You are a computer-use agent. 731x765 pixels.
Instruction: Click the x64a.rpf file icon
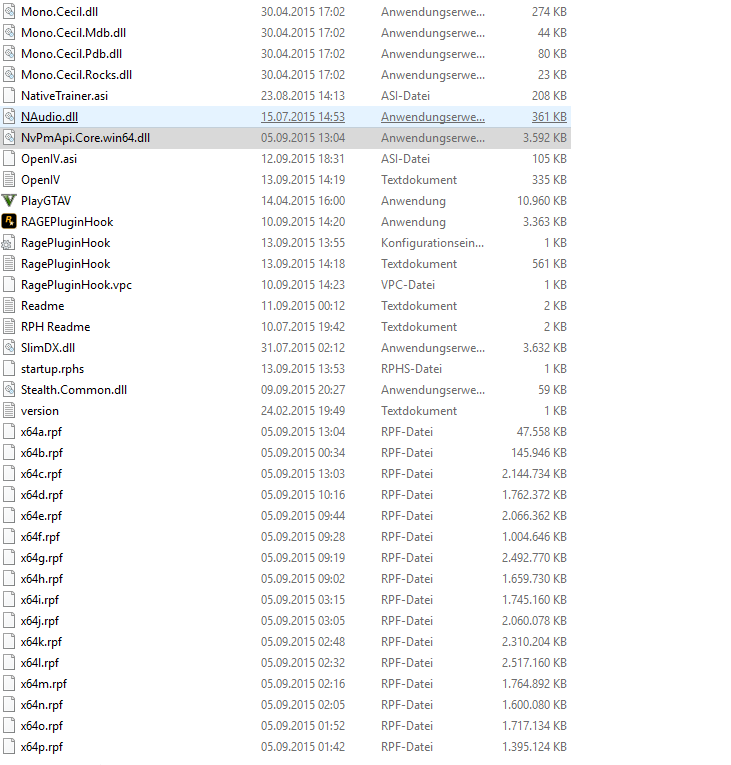(9, 431)
